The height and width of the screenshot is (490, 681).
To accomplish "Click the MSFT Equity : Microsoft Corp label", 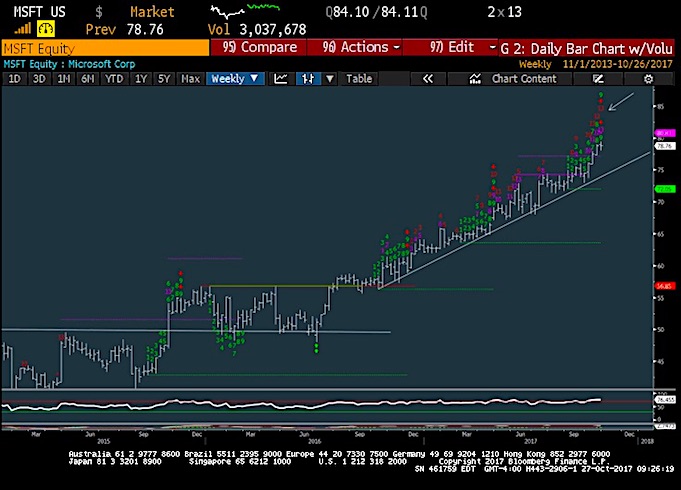I will coord(69,64).
